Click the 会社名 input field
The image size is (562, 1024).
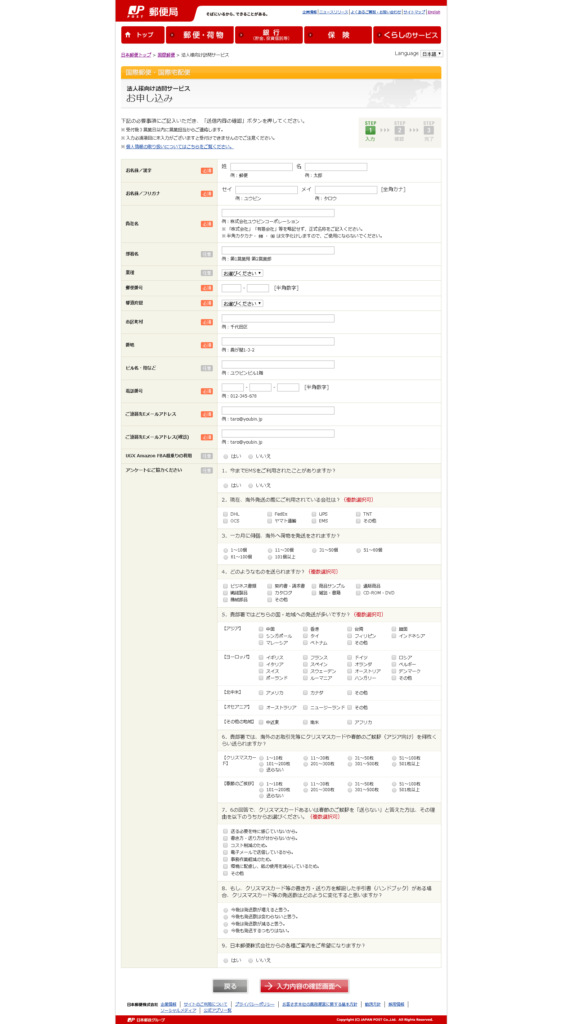pos(278,213)
